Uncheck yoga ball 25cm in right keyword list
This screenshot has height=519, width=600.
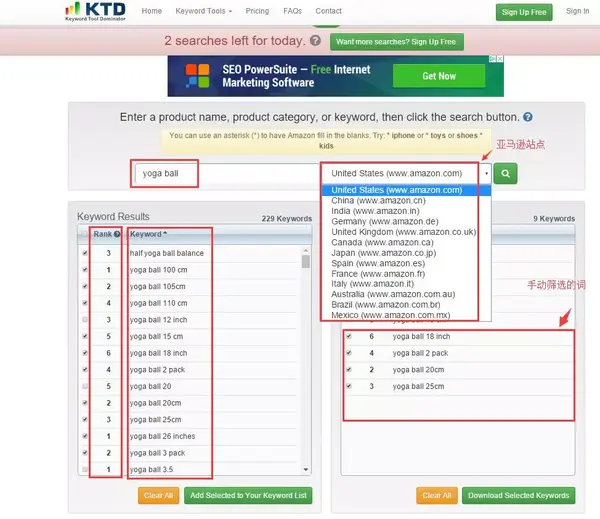(349, 386)
